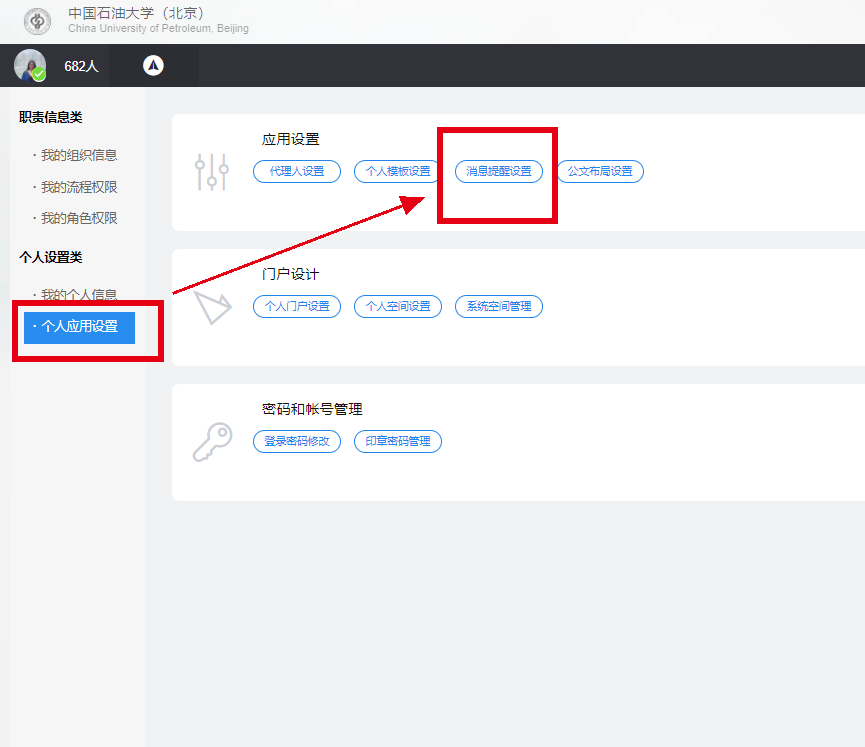The width and height of the screenshot is (865, 747).
Task: Click the 公文布局设置 button
Action: pyautogui.click(x=600, y=171)
